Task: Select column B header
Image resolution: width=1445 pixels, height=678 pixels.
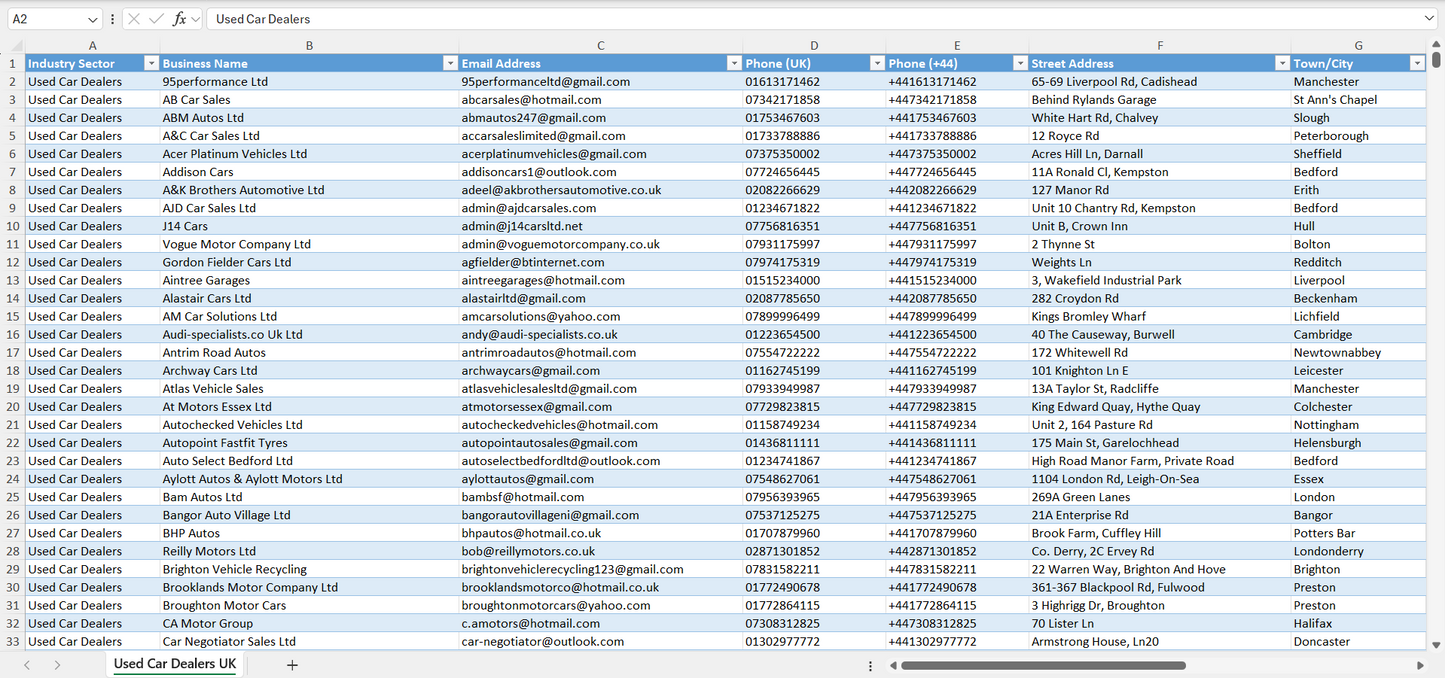Action: point(309,45)
